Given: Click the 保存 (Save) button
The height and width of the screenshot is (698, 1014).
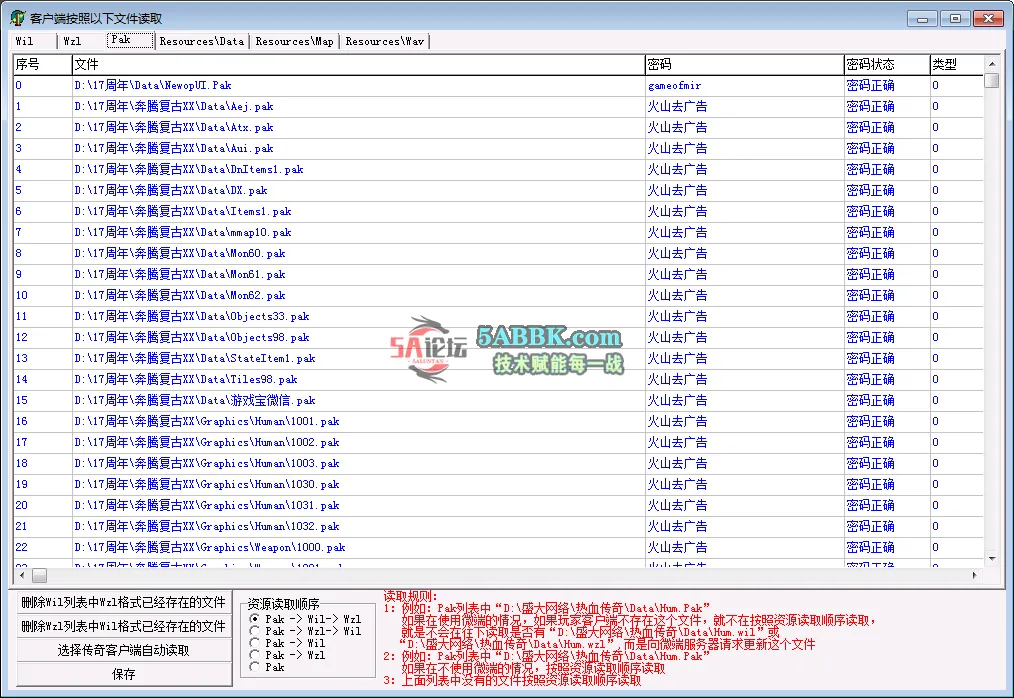Looking at the screenshot, I should click(124, 675).
